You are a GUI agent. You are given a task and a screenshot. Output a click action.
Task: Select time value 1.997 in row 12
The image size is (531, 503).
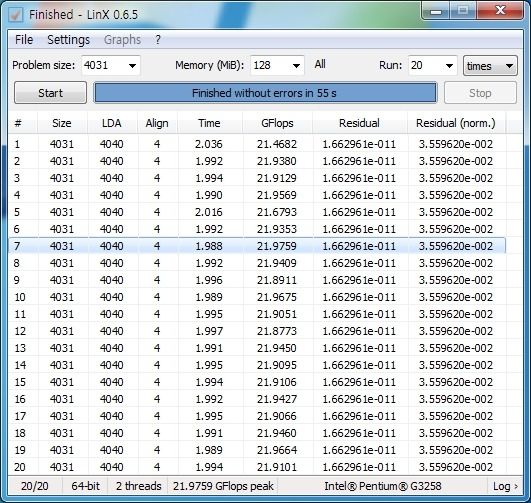209,331
